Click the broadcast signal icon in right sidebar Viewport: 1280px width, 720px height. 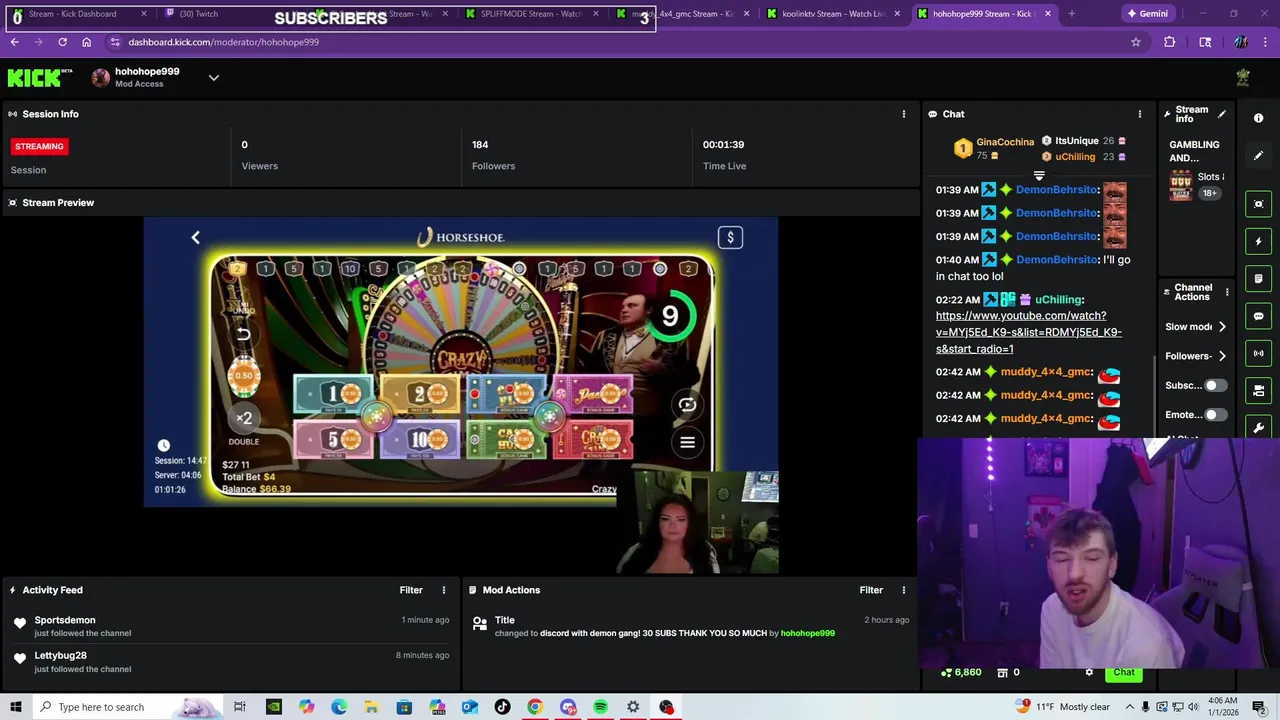[x=1259, y=353]
